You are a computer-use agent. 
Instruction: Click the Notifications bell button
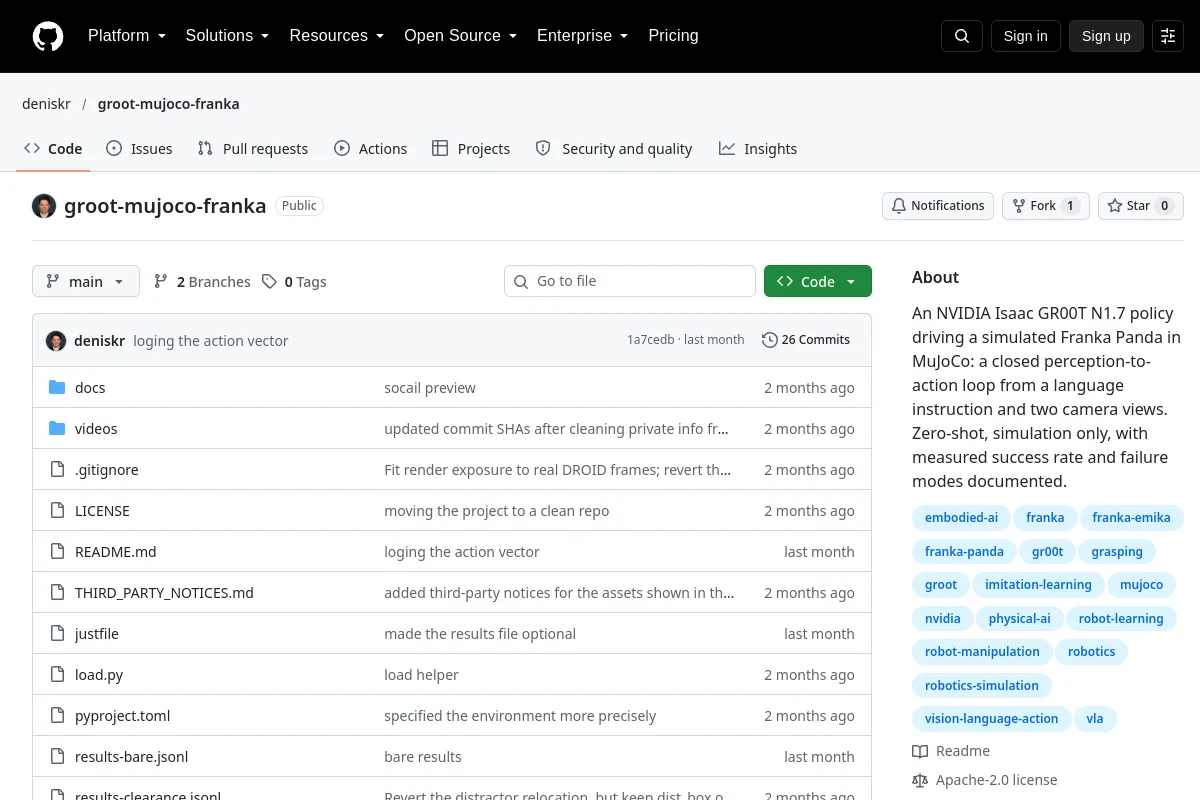pyautogui.click(x=938, y=206)
